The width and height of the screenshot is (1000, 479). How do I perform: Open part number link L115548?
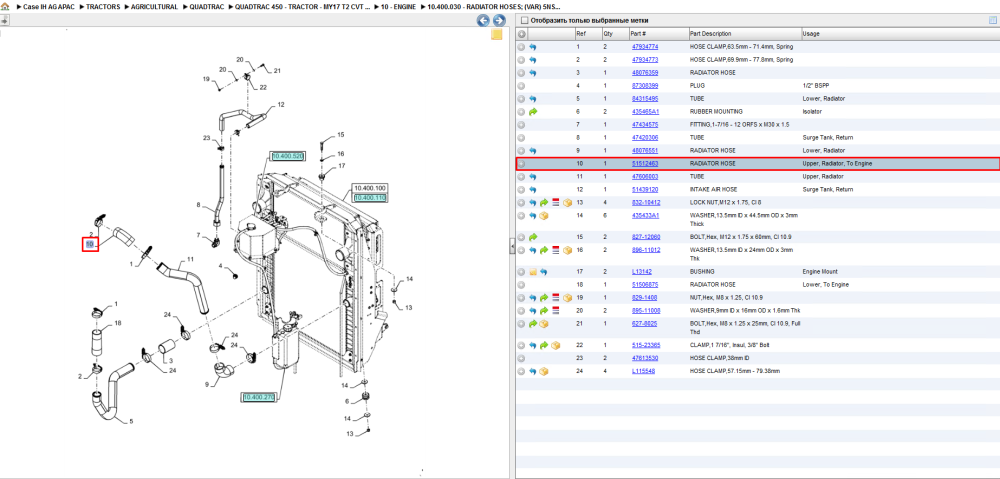point(643,371)
